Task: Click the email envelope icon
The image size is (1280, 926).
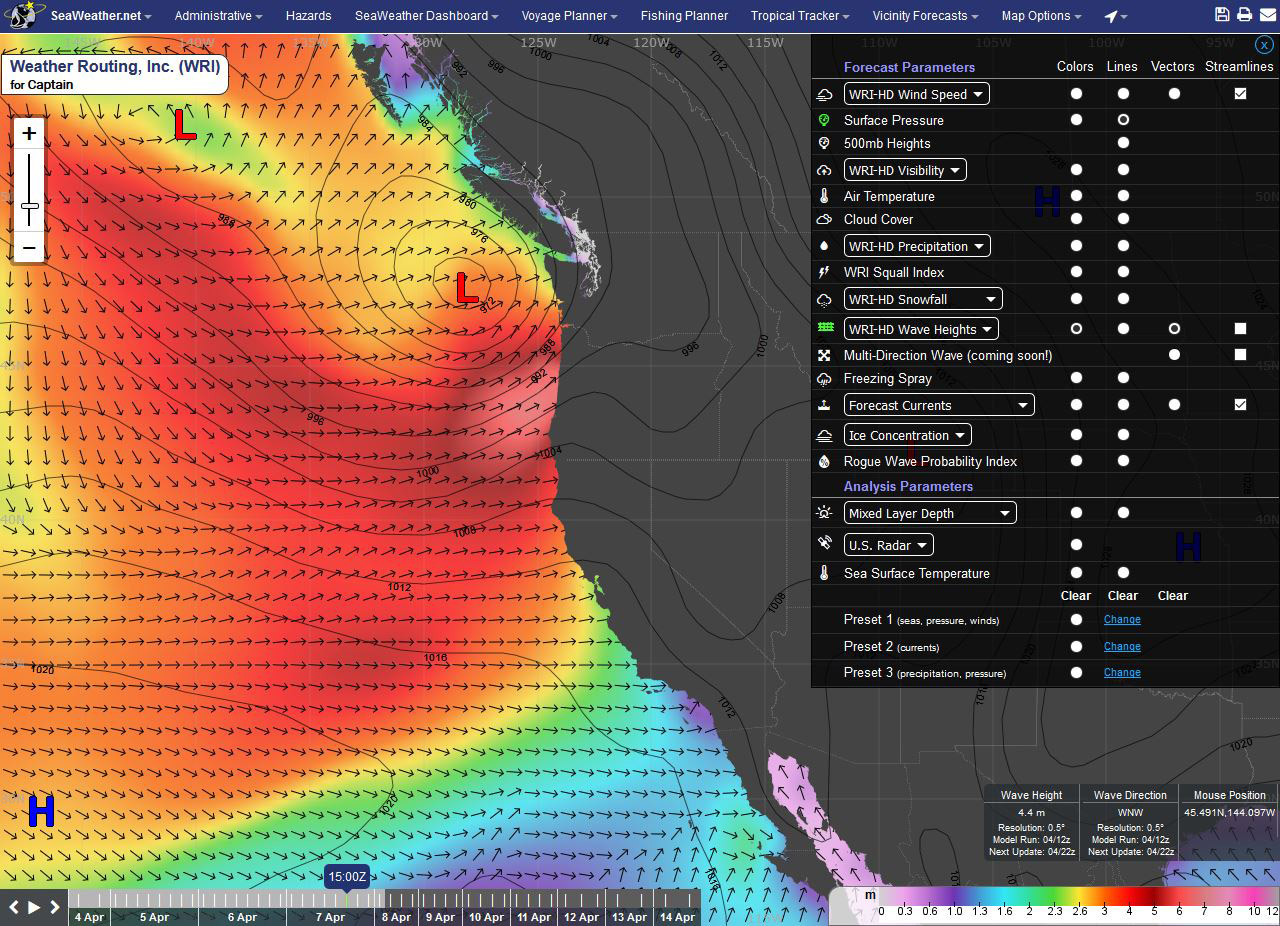Action: coord(1266,15)
